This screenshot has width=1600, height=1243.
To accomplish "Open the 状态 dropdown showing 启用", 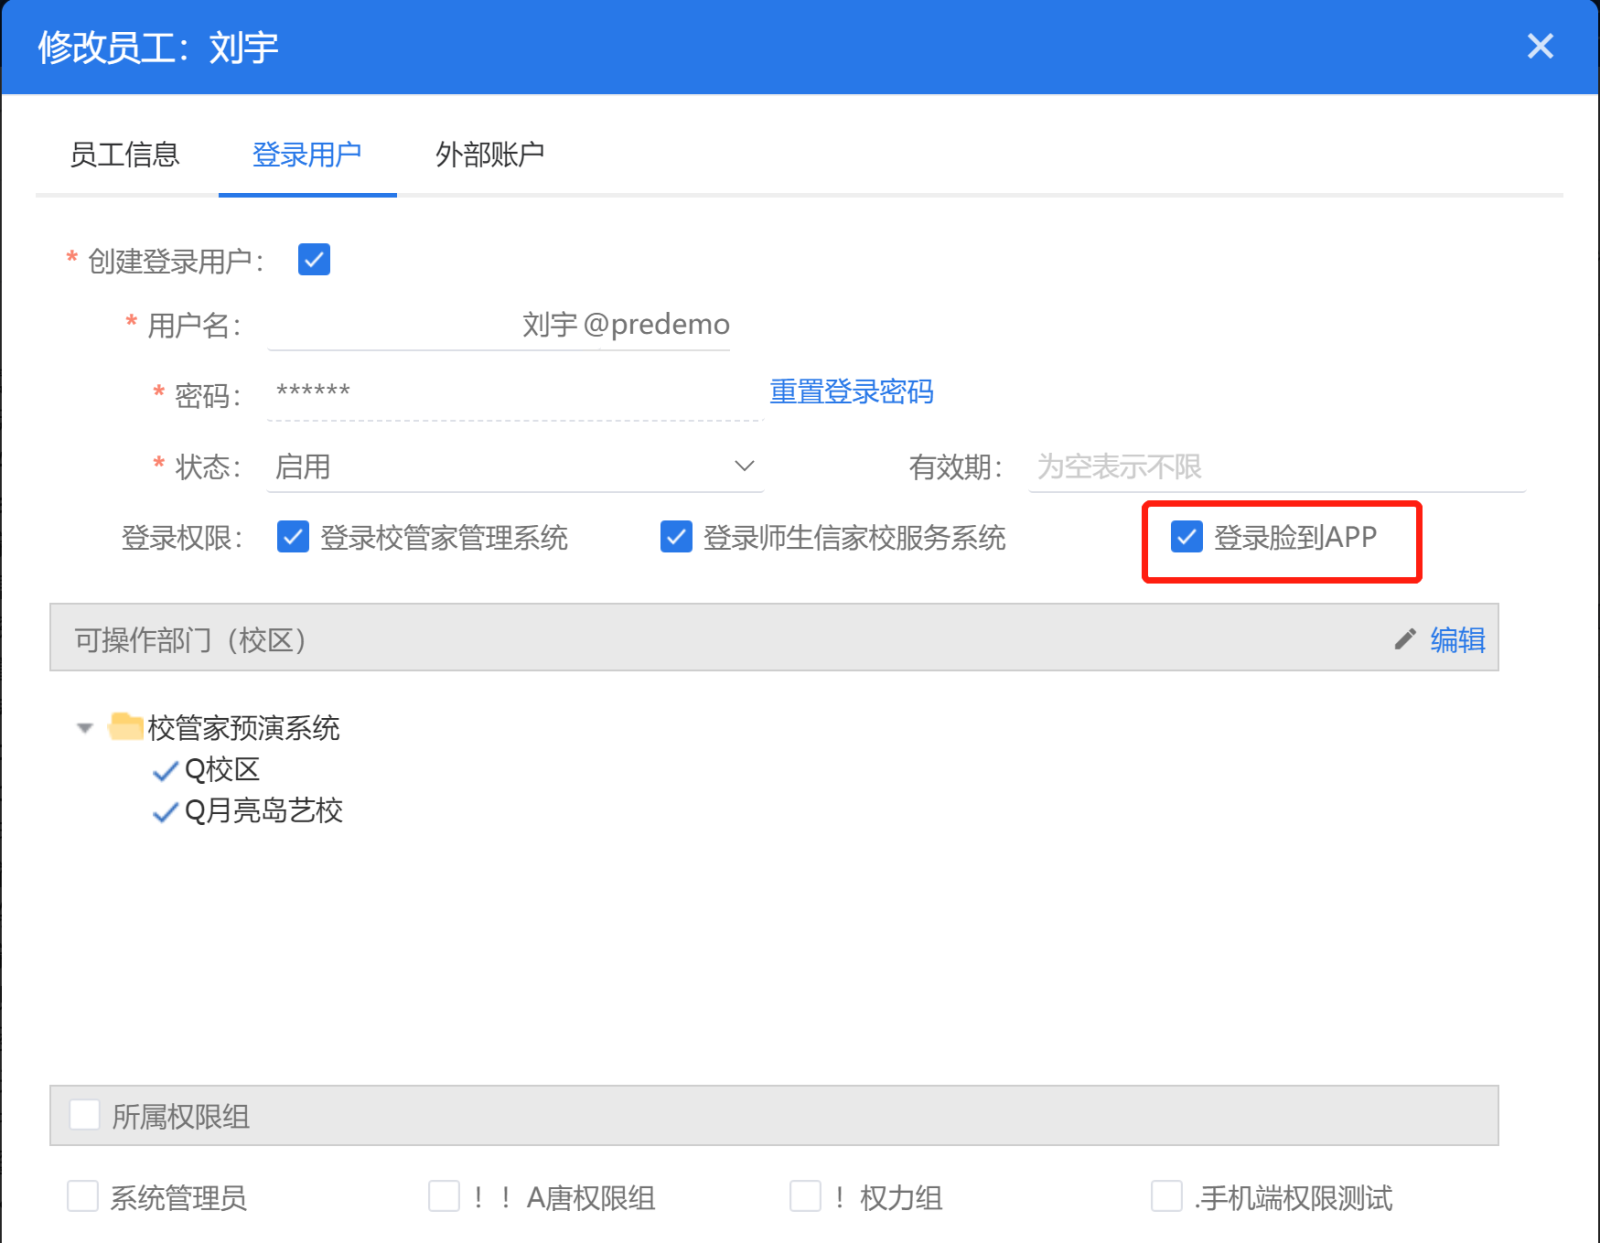I will (515, 466).
